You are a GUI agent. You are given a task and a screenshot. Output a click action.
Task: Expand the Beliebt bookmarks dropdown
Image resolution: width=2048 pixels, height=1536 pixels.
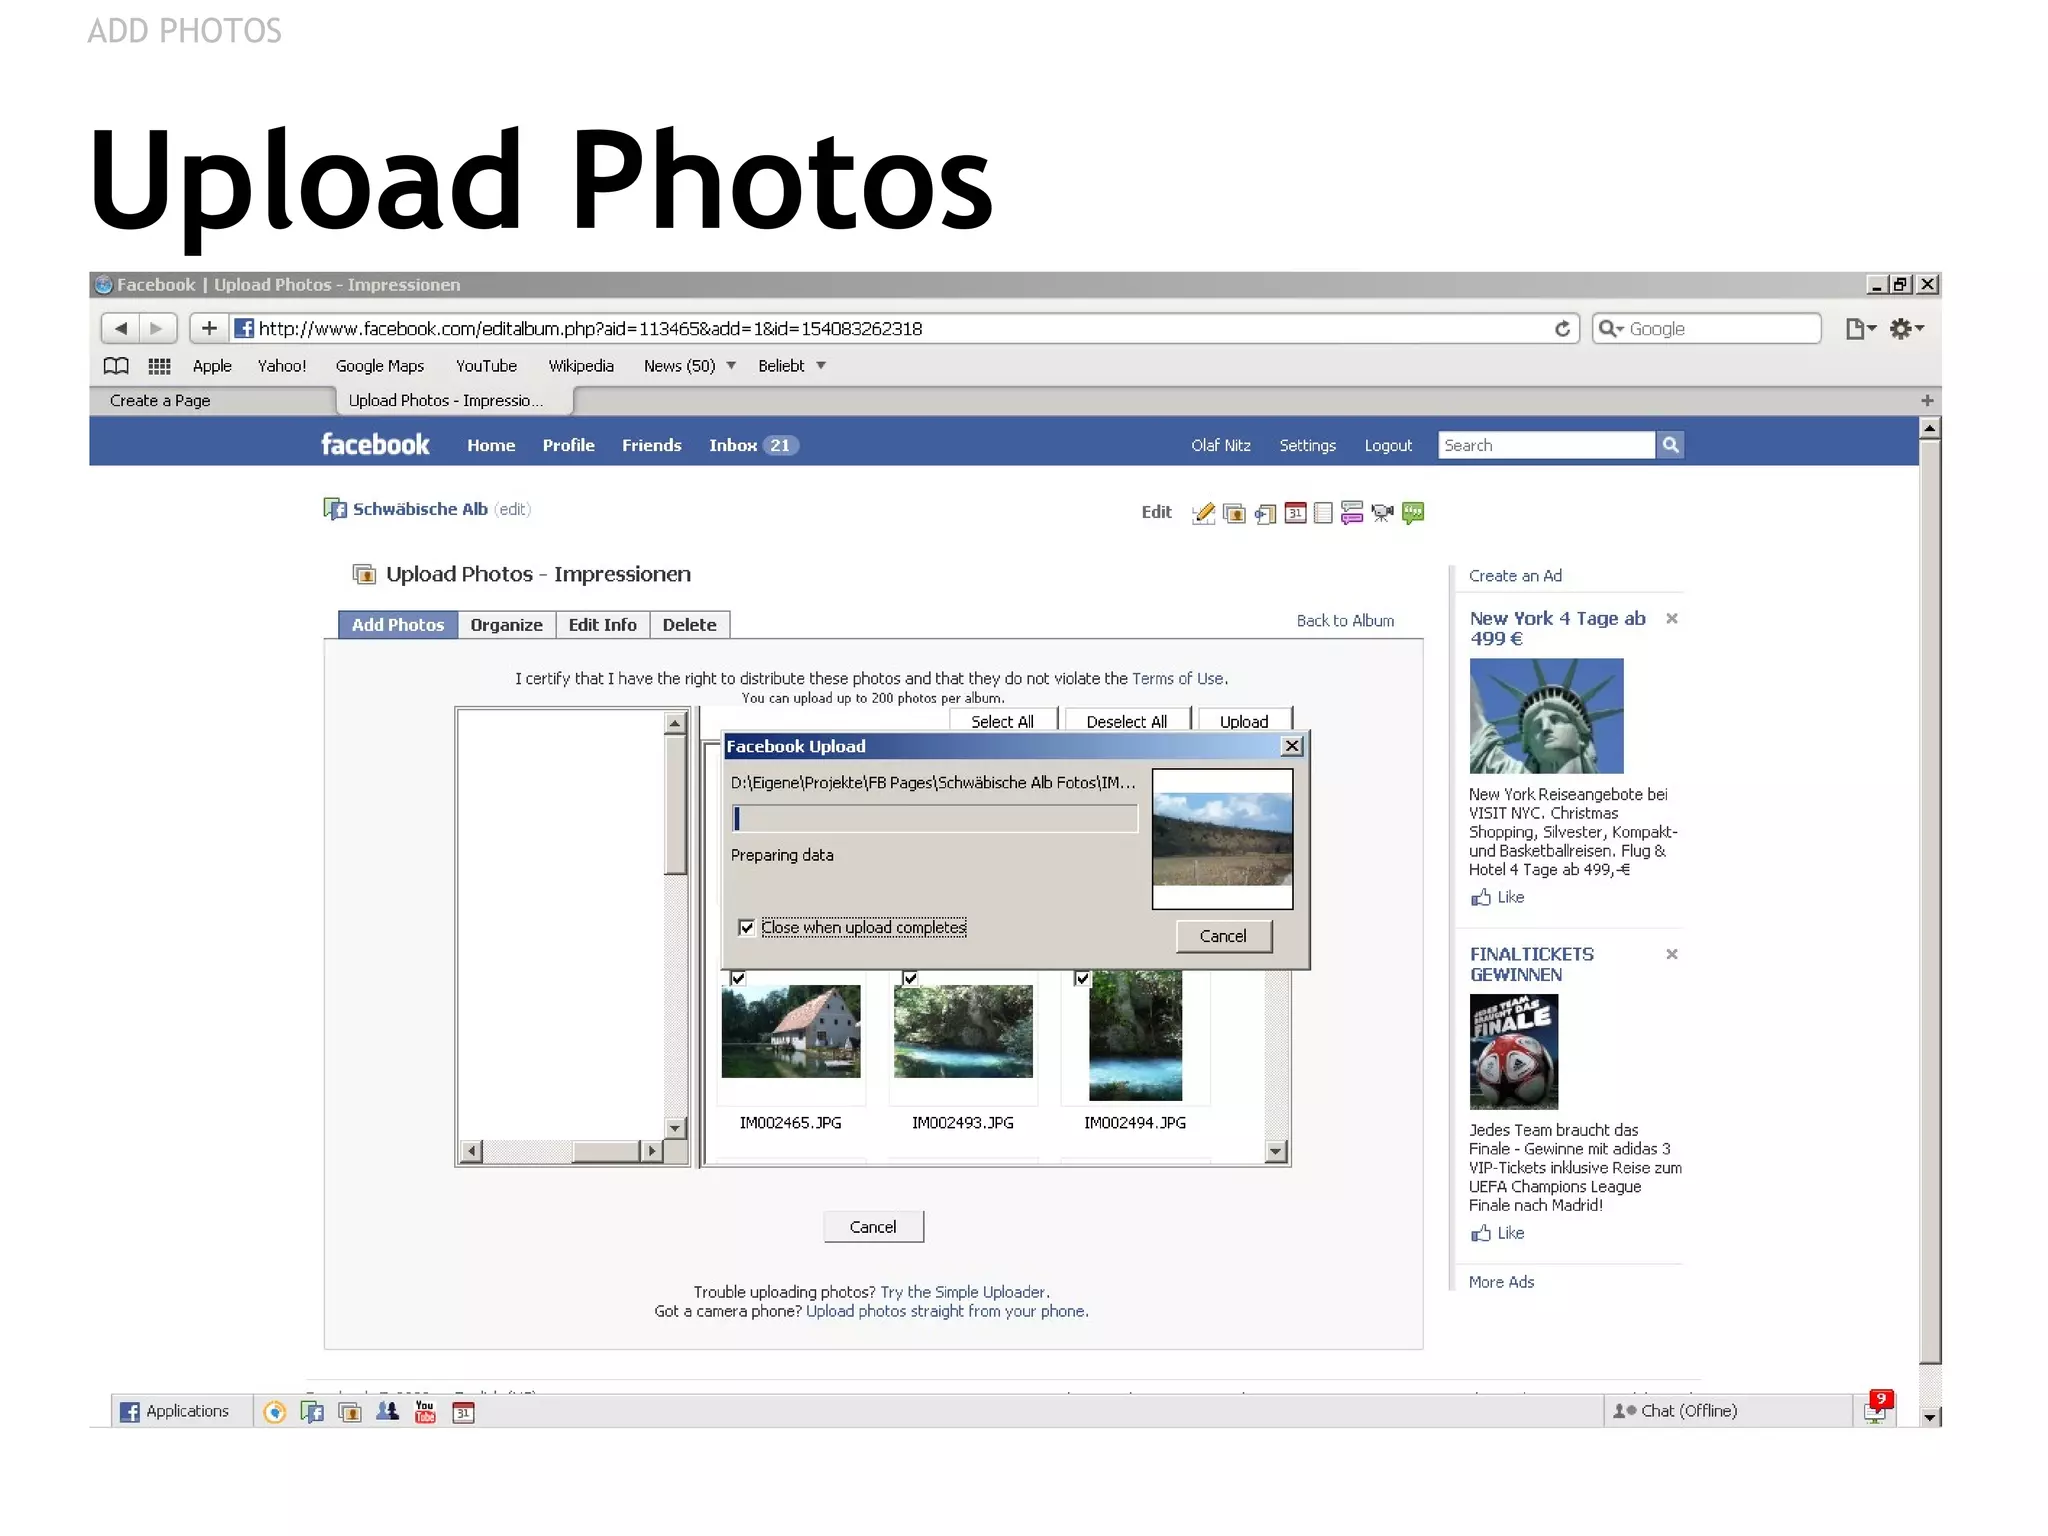point(821,366)
